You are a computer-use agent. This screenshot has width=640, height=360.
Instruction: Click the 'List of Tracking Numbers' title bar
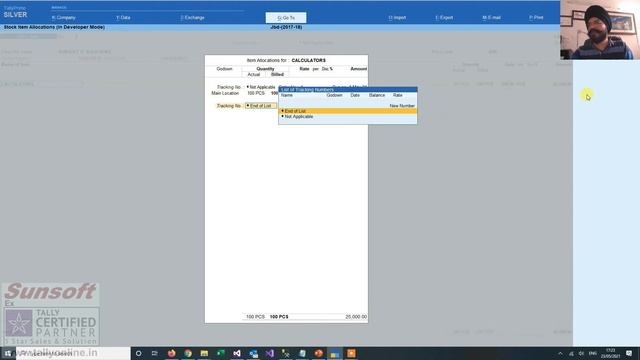[x=348, y=89]
